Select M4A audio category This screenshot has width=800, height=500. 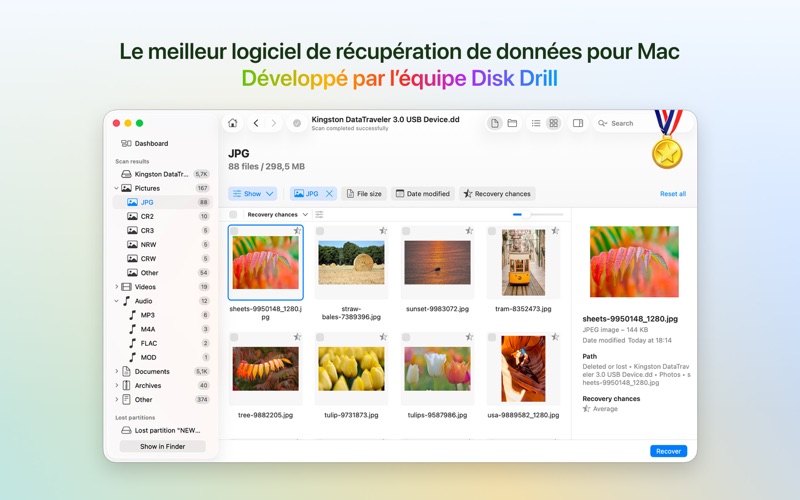tap(163, 329)
